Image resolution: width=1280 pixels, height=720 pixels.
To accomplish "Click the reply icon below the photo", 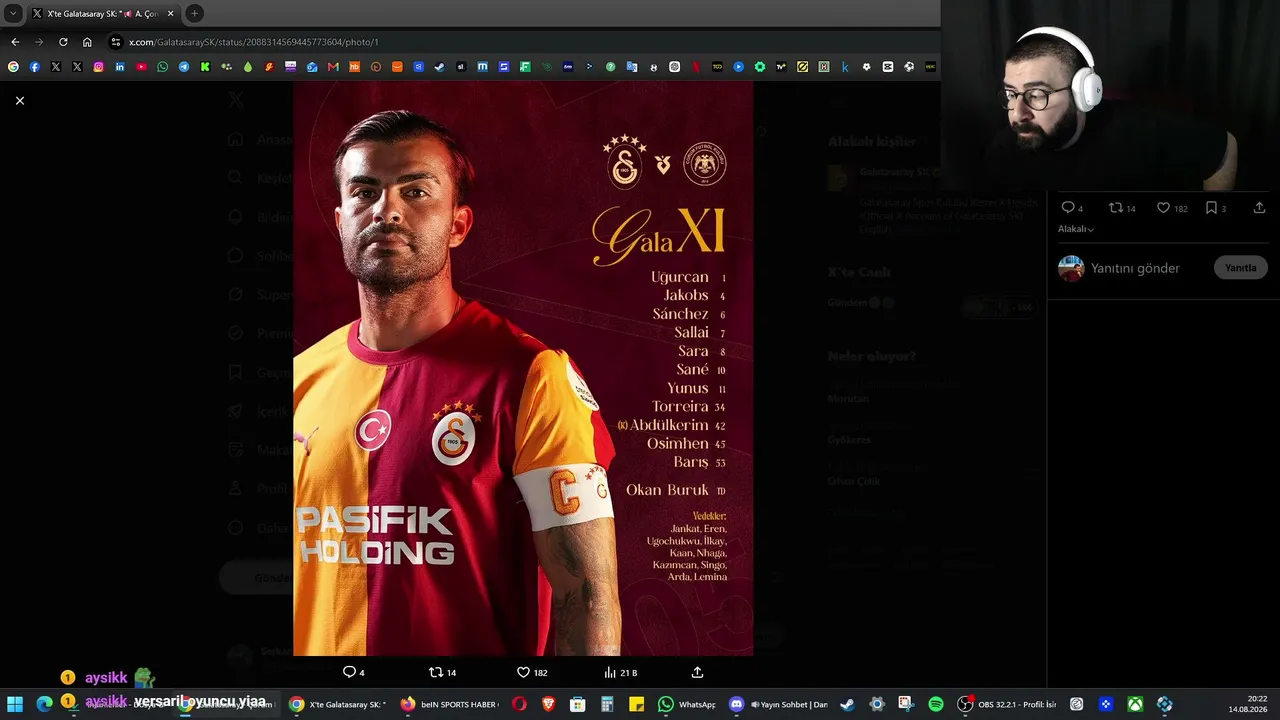I will coord(349,672).
